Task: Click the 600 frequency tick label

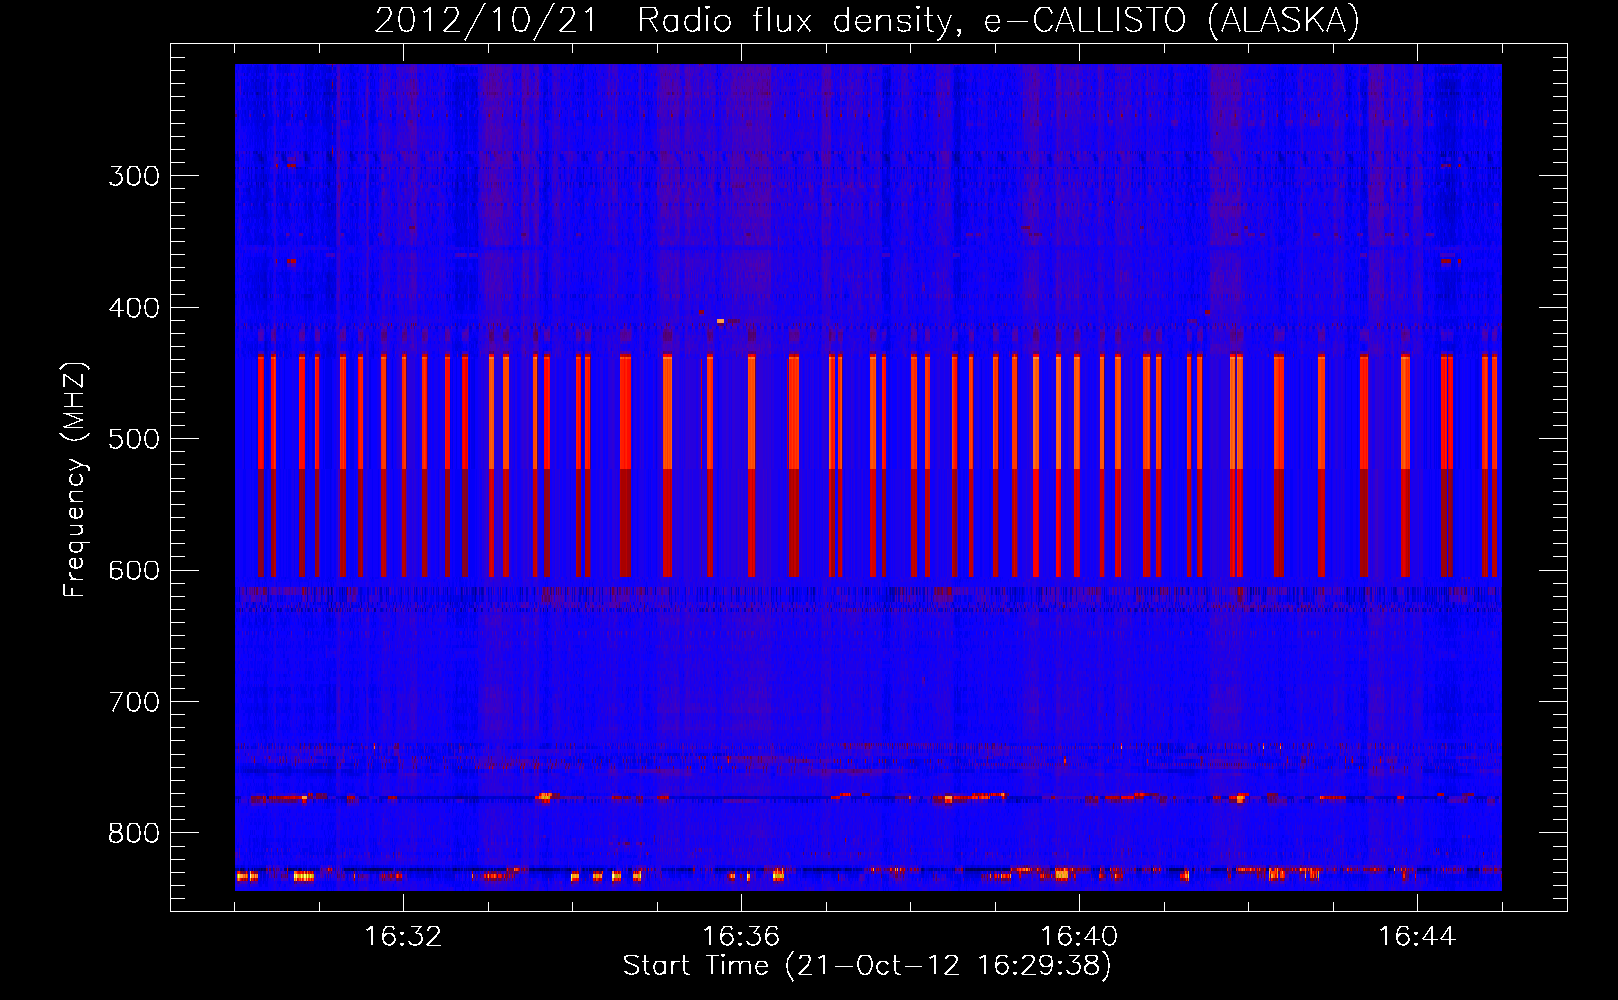Action: (134, 571)
